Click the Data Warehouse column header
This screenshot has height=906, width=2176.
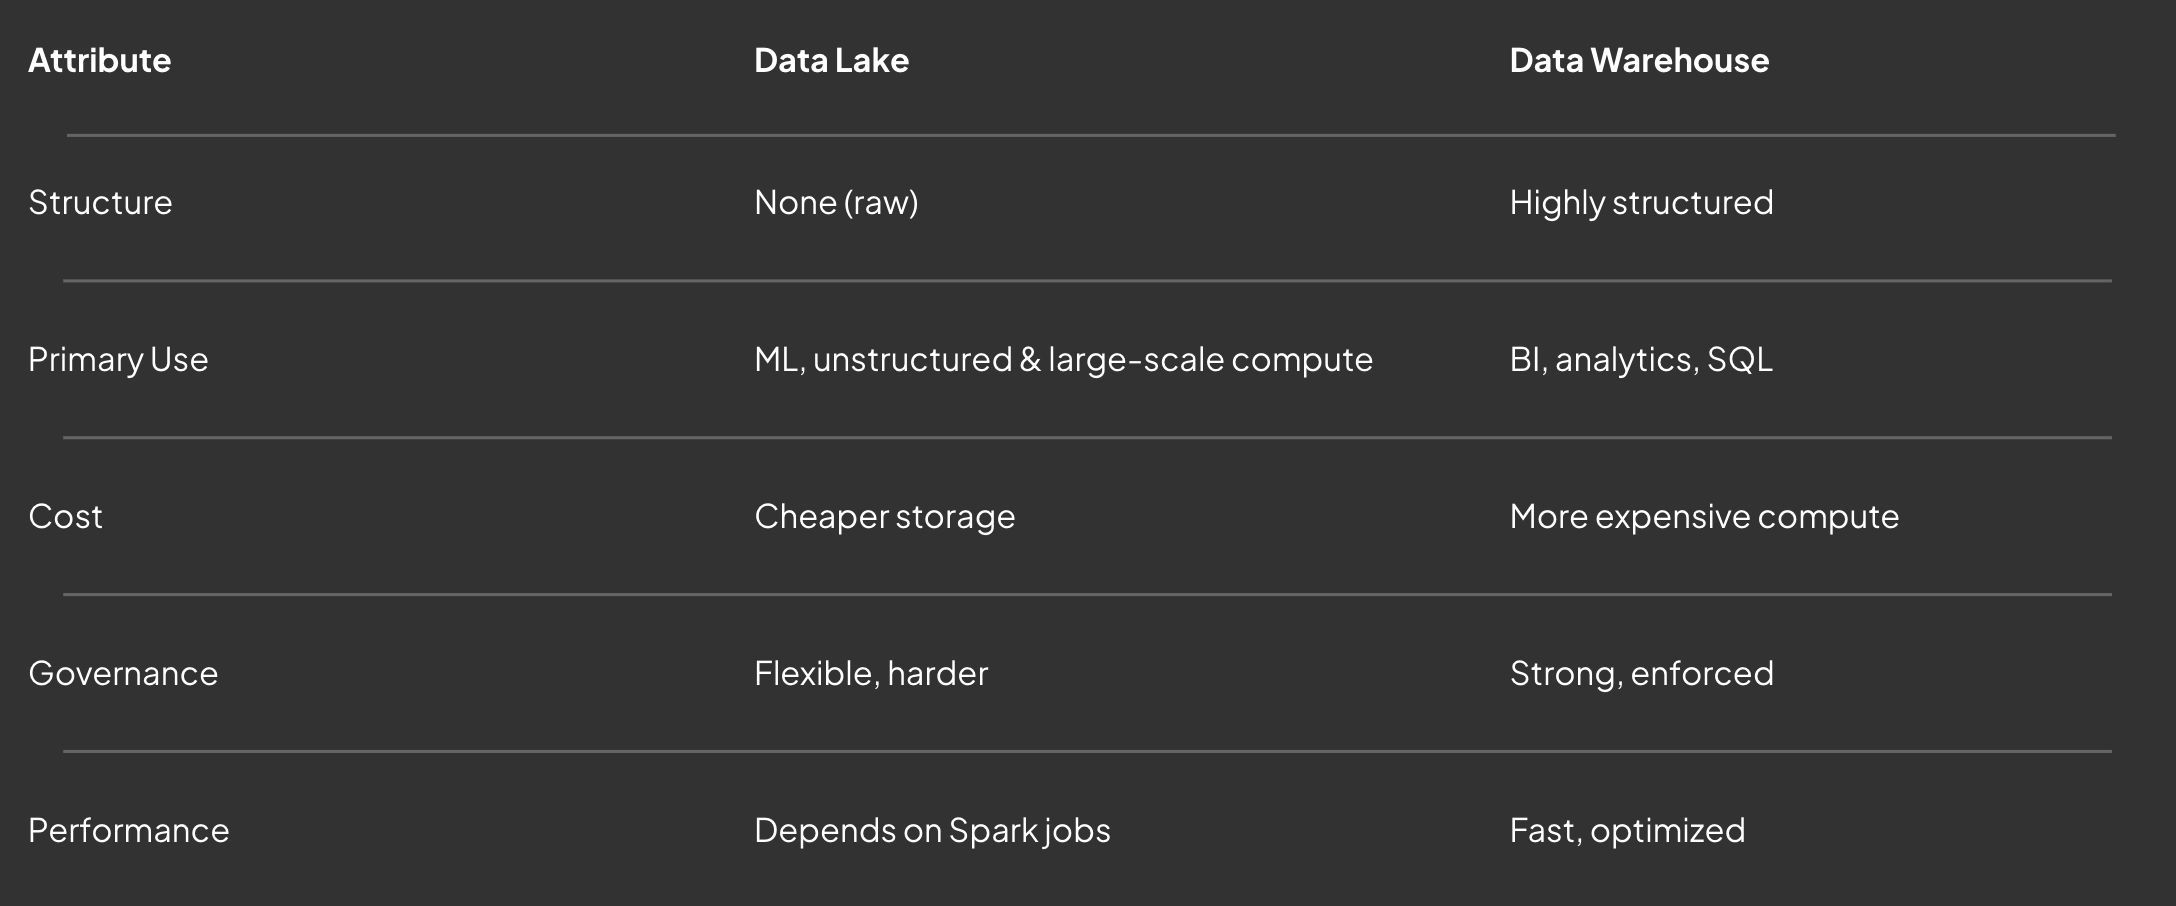(1639, 61)
